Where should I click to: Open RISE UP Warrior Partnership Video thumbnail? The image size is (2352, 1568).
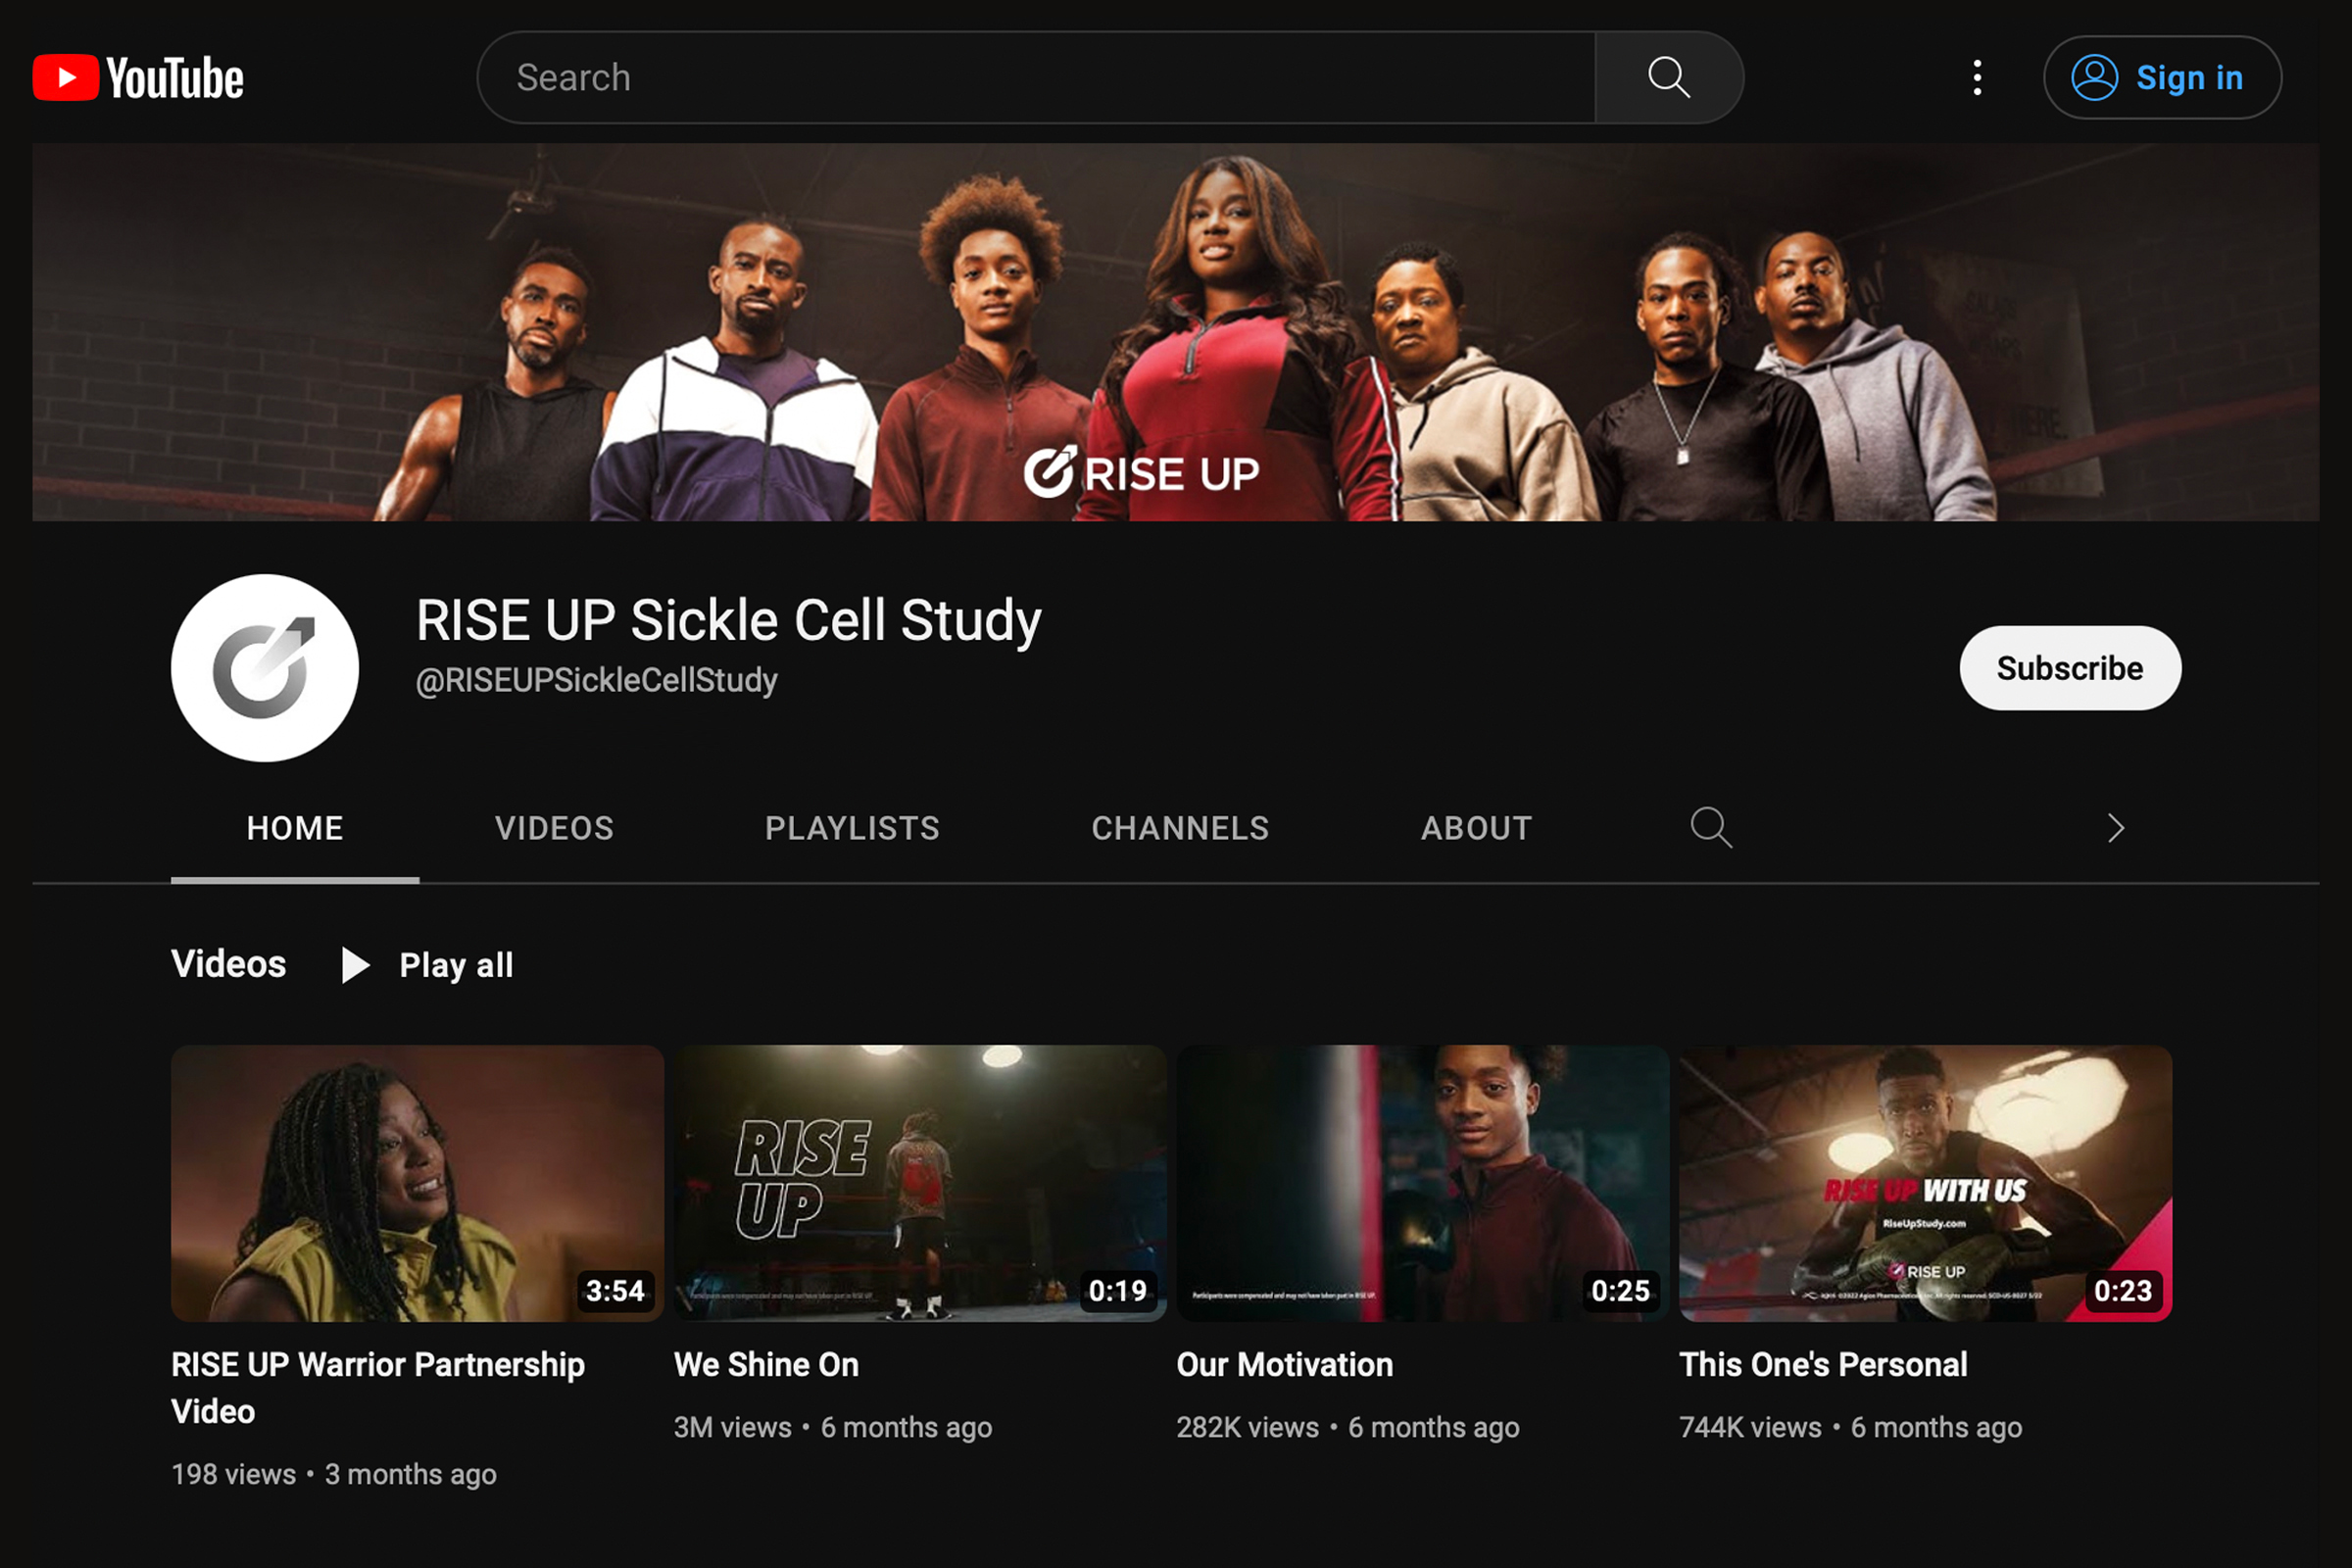[417, 1183]
